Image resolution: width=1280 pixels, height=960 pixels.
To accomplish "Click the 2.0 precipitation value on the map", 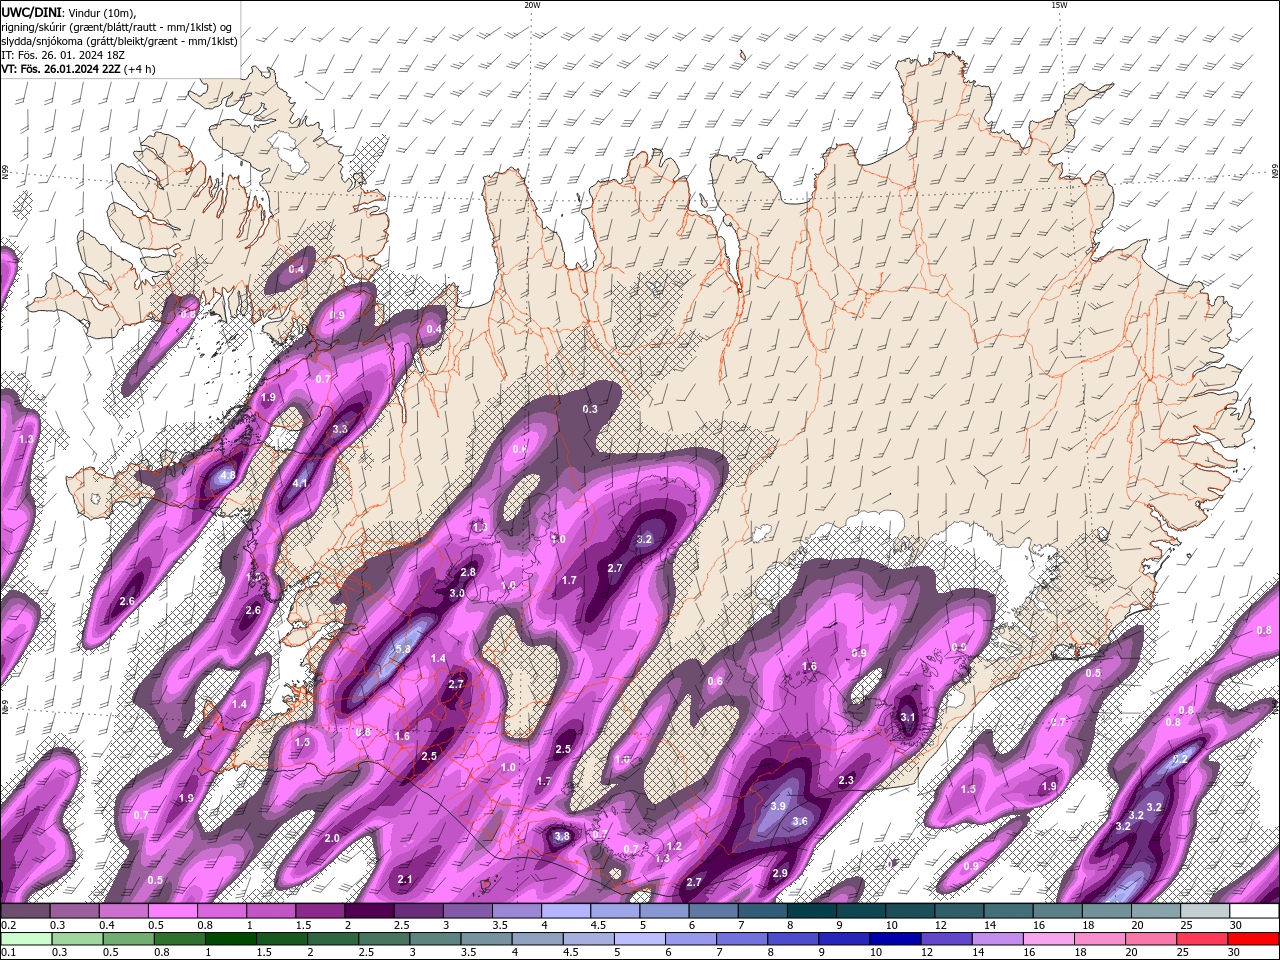I will pyautogui.click(x=332, y=838).
